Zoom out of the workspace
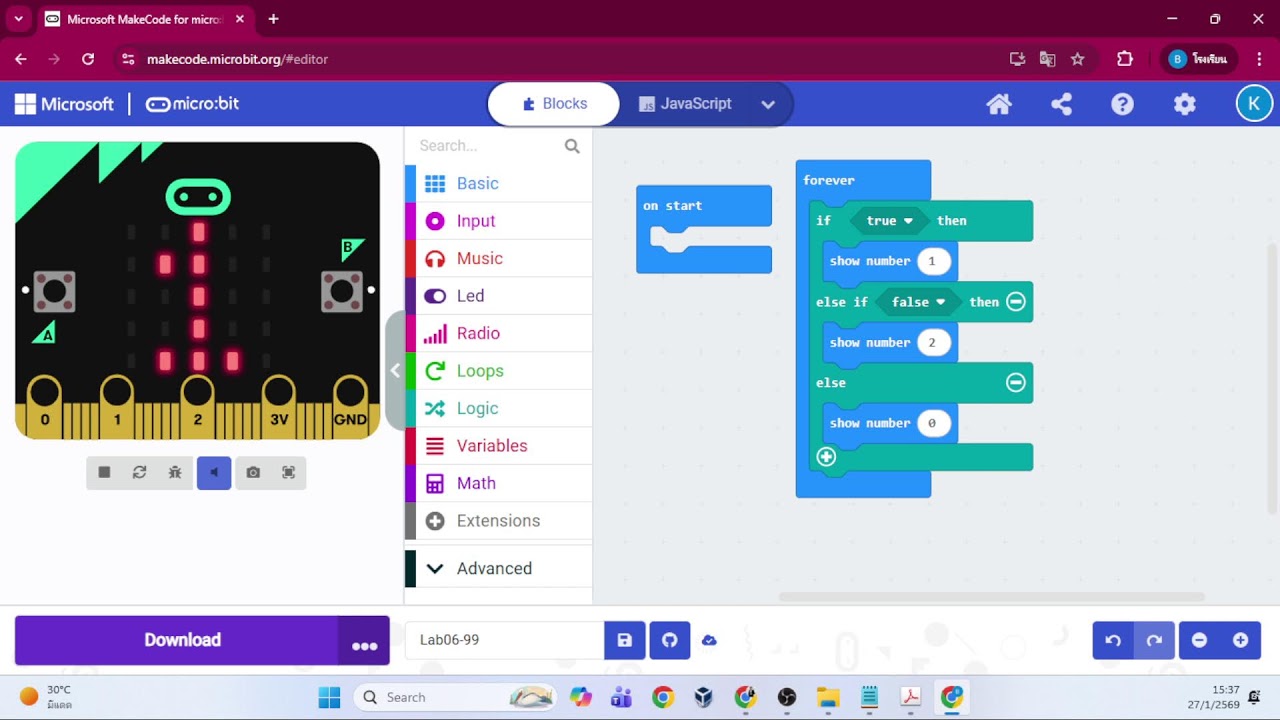Screen dimensions: 1280x720 (1200, 640)
